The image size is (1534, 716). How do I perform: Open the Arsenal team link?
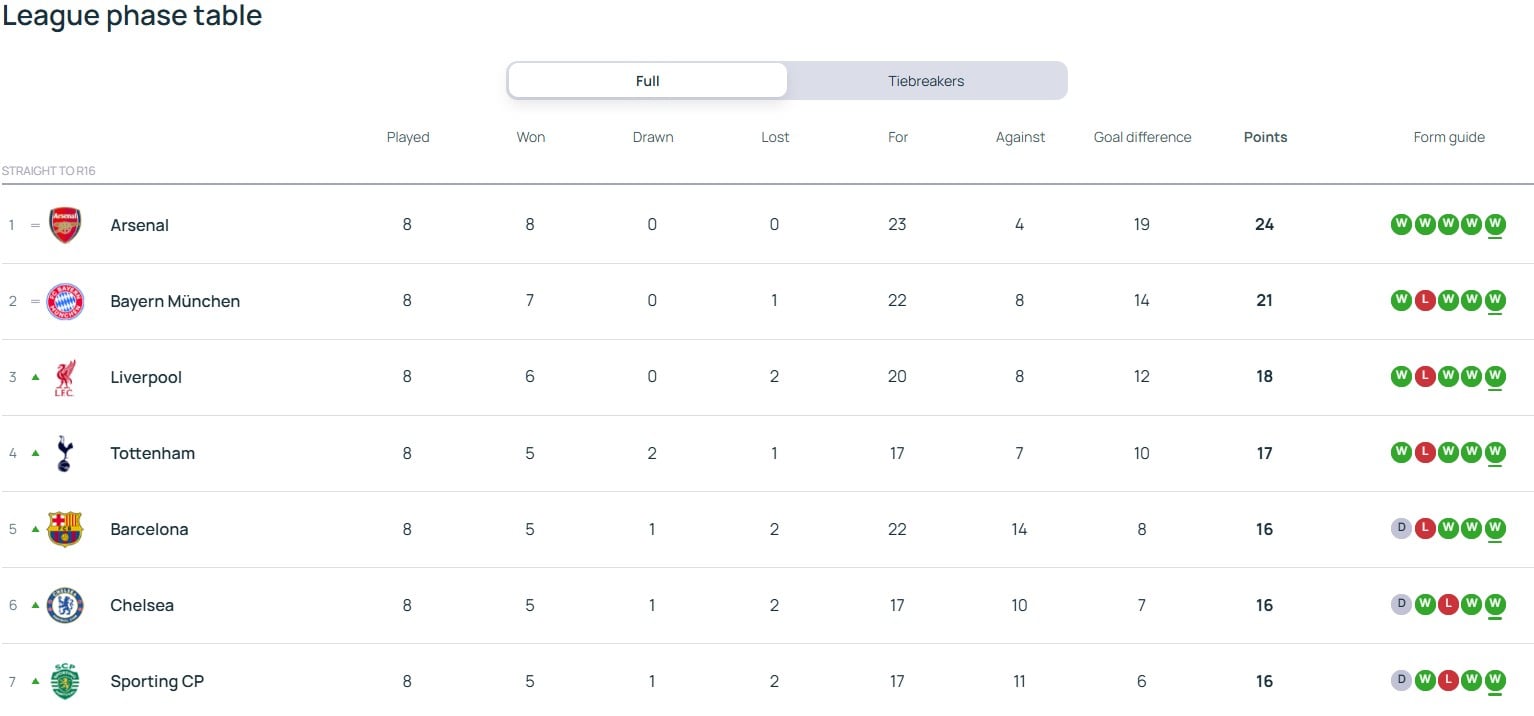click(x=139, y=225)
